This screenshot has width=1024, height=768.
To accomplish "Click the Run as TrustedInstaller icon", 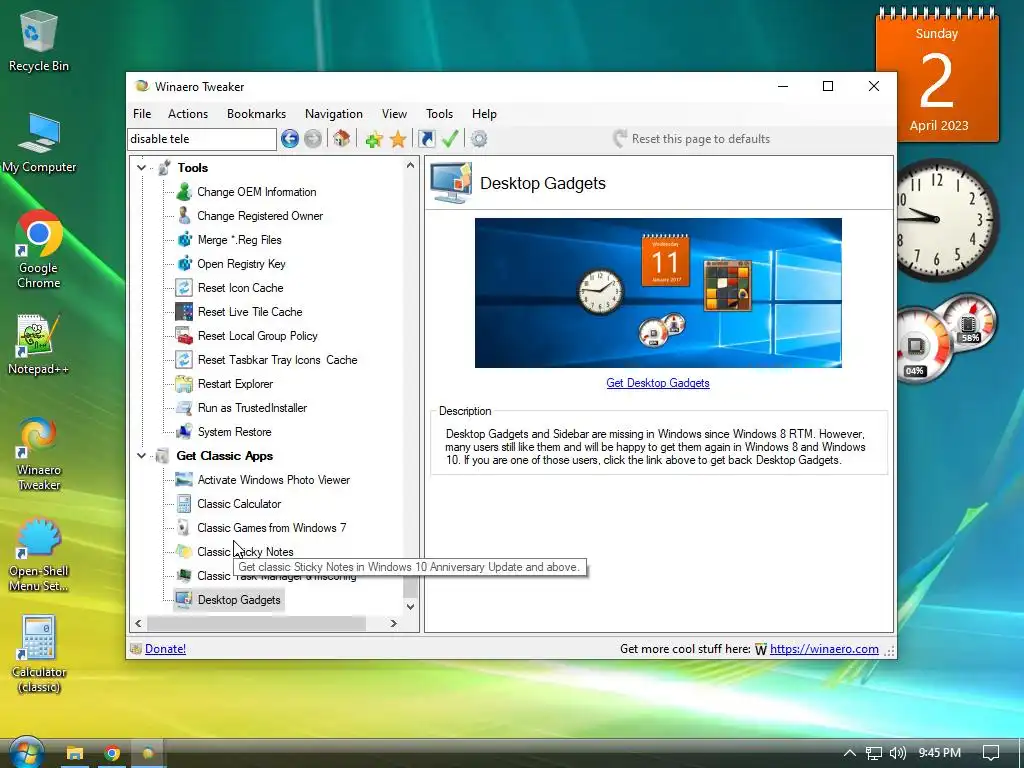I will click(184, 408).
